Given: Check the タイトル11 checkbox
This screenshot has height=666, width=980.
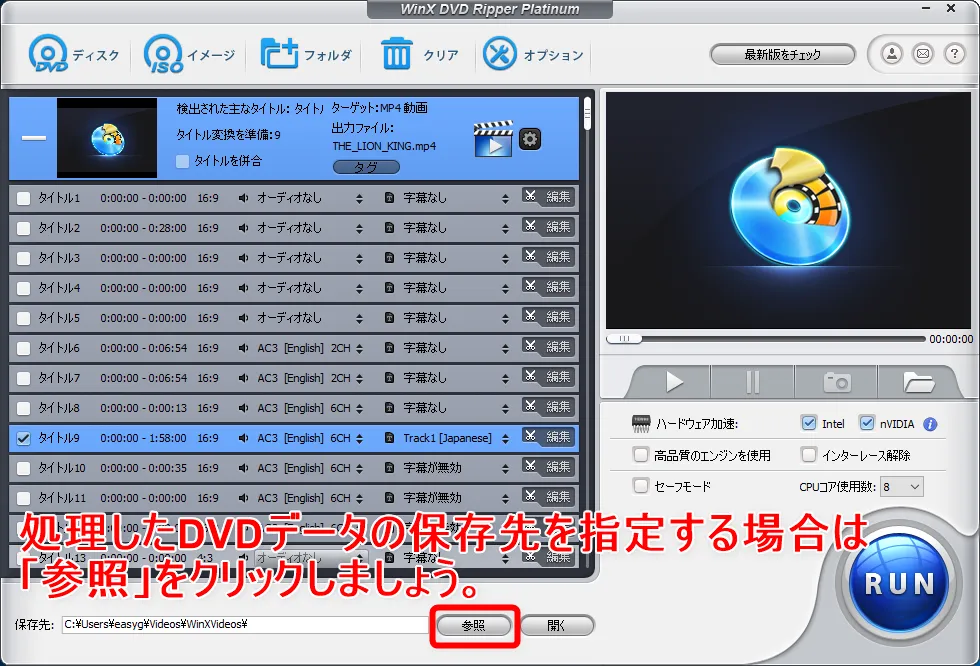Looking at the screenshot, I should [x=24, y=499].
